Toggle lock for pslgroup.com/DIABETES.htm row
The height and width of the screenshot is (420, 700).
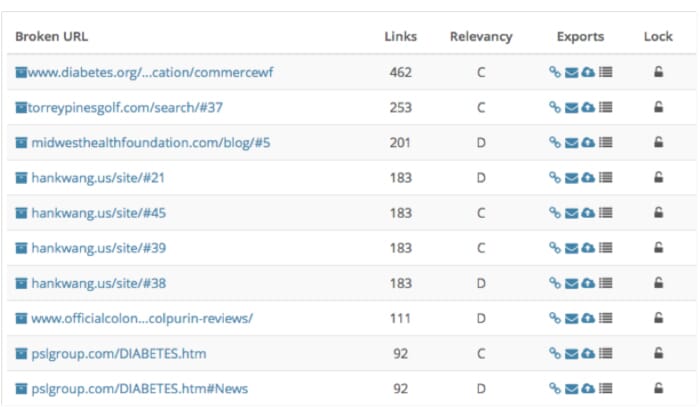point(658,353)
